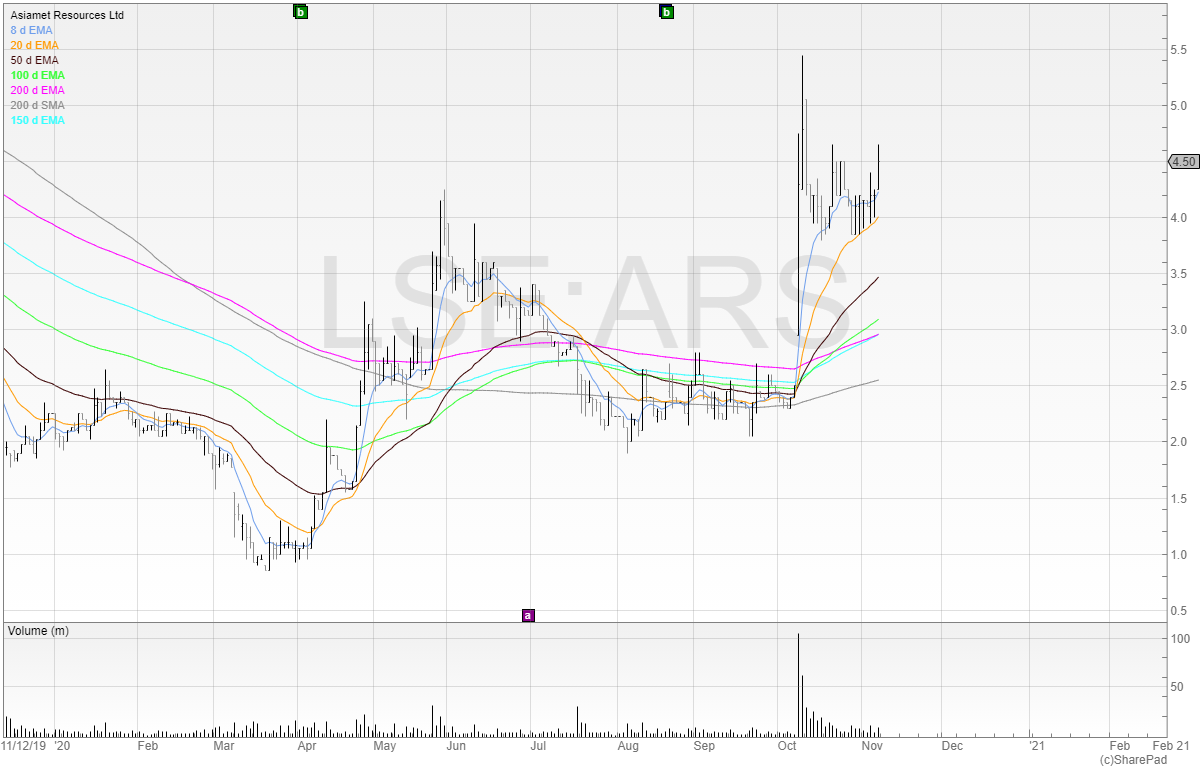Click the '20 year label on date axis
The height and width of the screenshot is (768, 1200).
(62, 746)
